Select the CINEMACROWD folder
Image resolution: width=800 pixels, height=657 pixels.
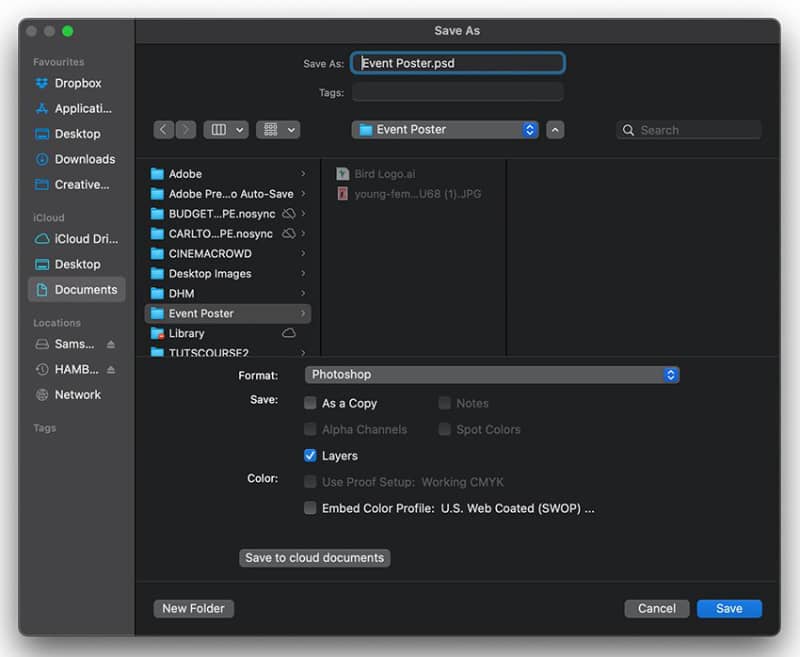tap(228, 254)
